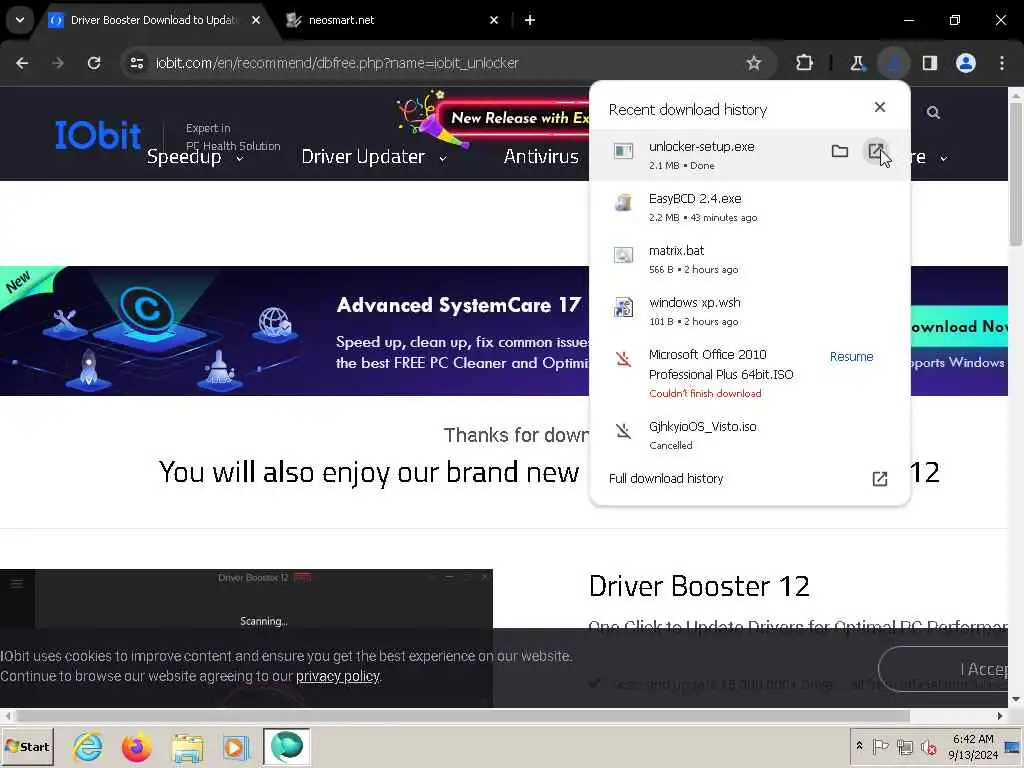Select windows xp.wsh download entry
The width and height of the screenshot is (1024, 768).
tap(749, 311)
